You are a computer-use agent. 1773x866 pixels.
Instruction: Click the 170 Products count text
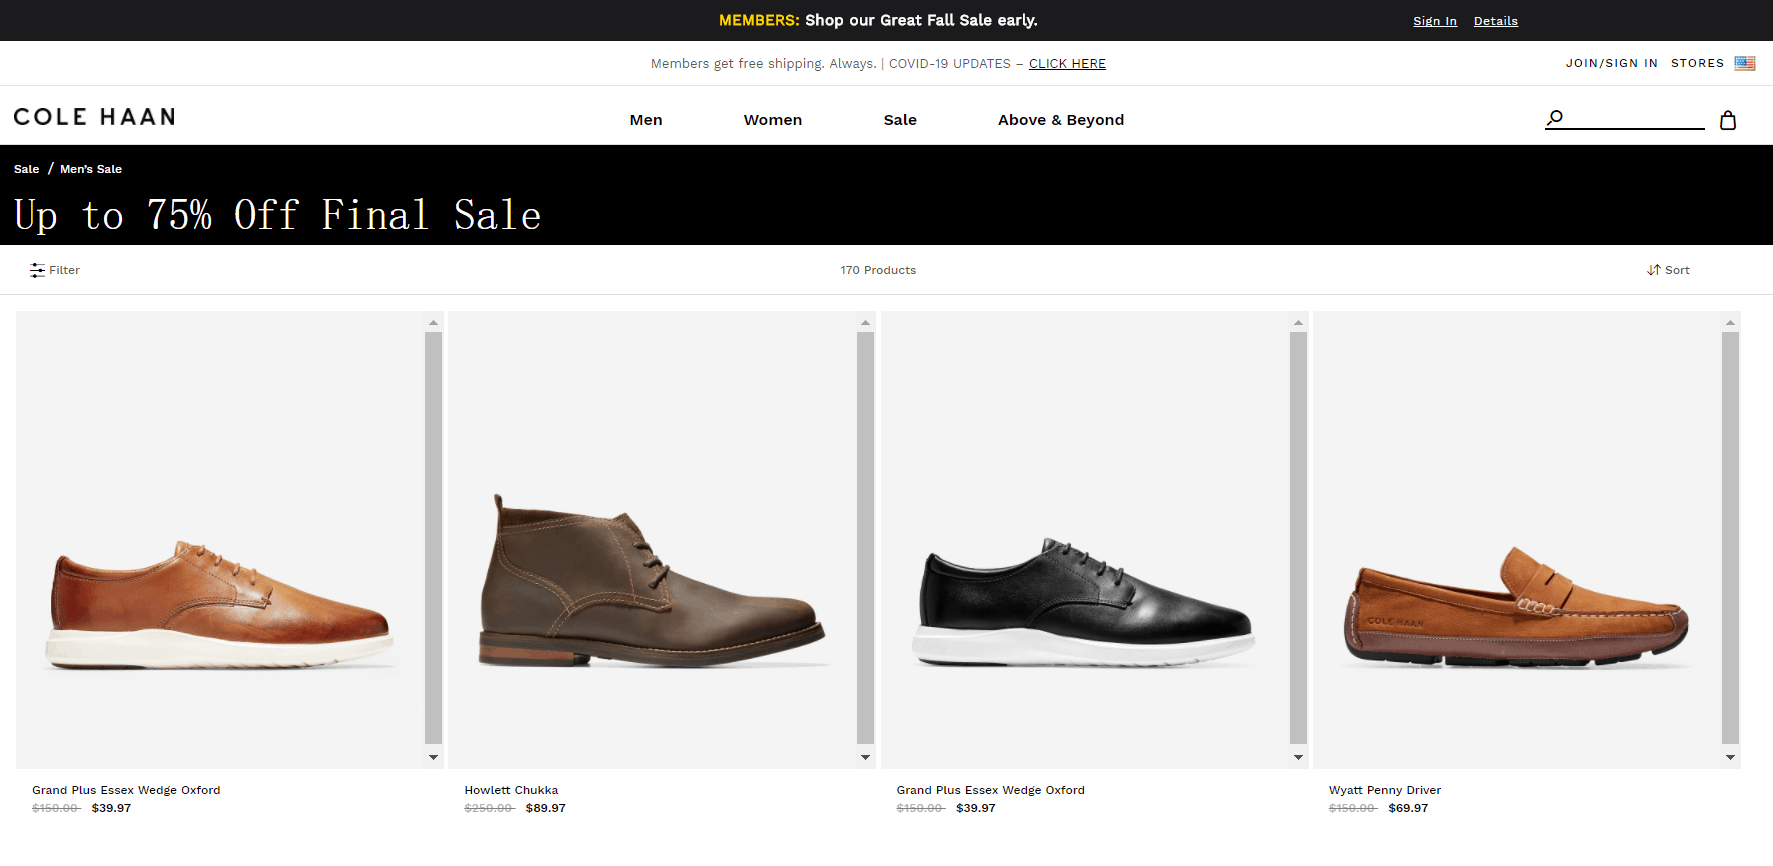(878, 270)
